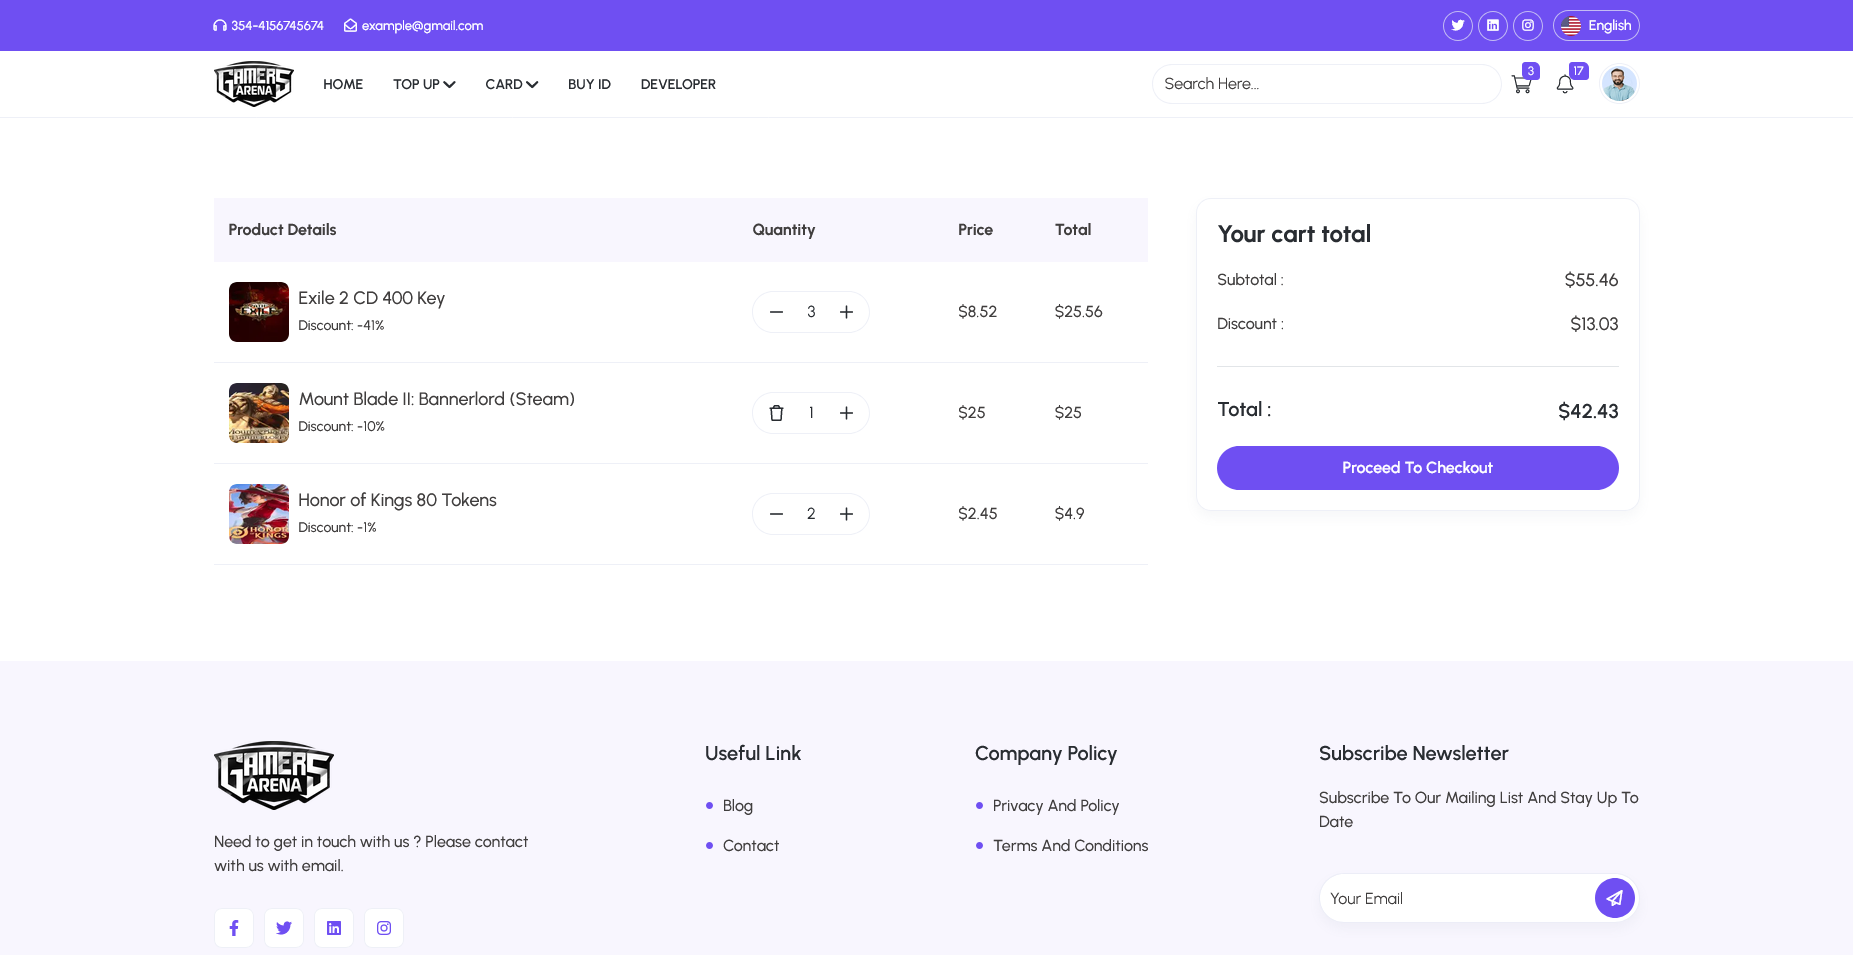Open Instagram icon in the footer

(384, 928)
